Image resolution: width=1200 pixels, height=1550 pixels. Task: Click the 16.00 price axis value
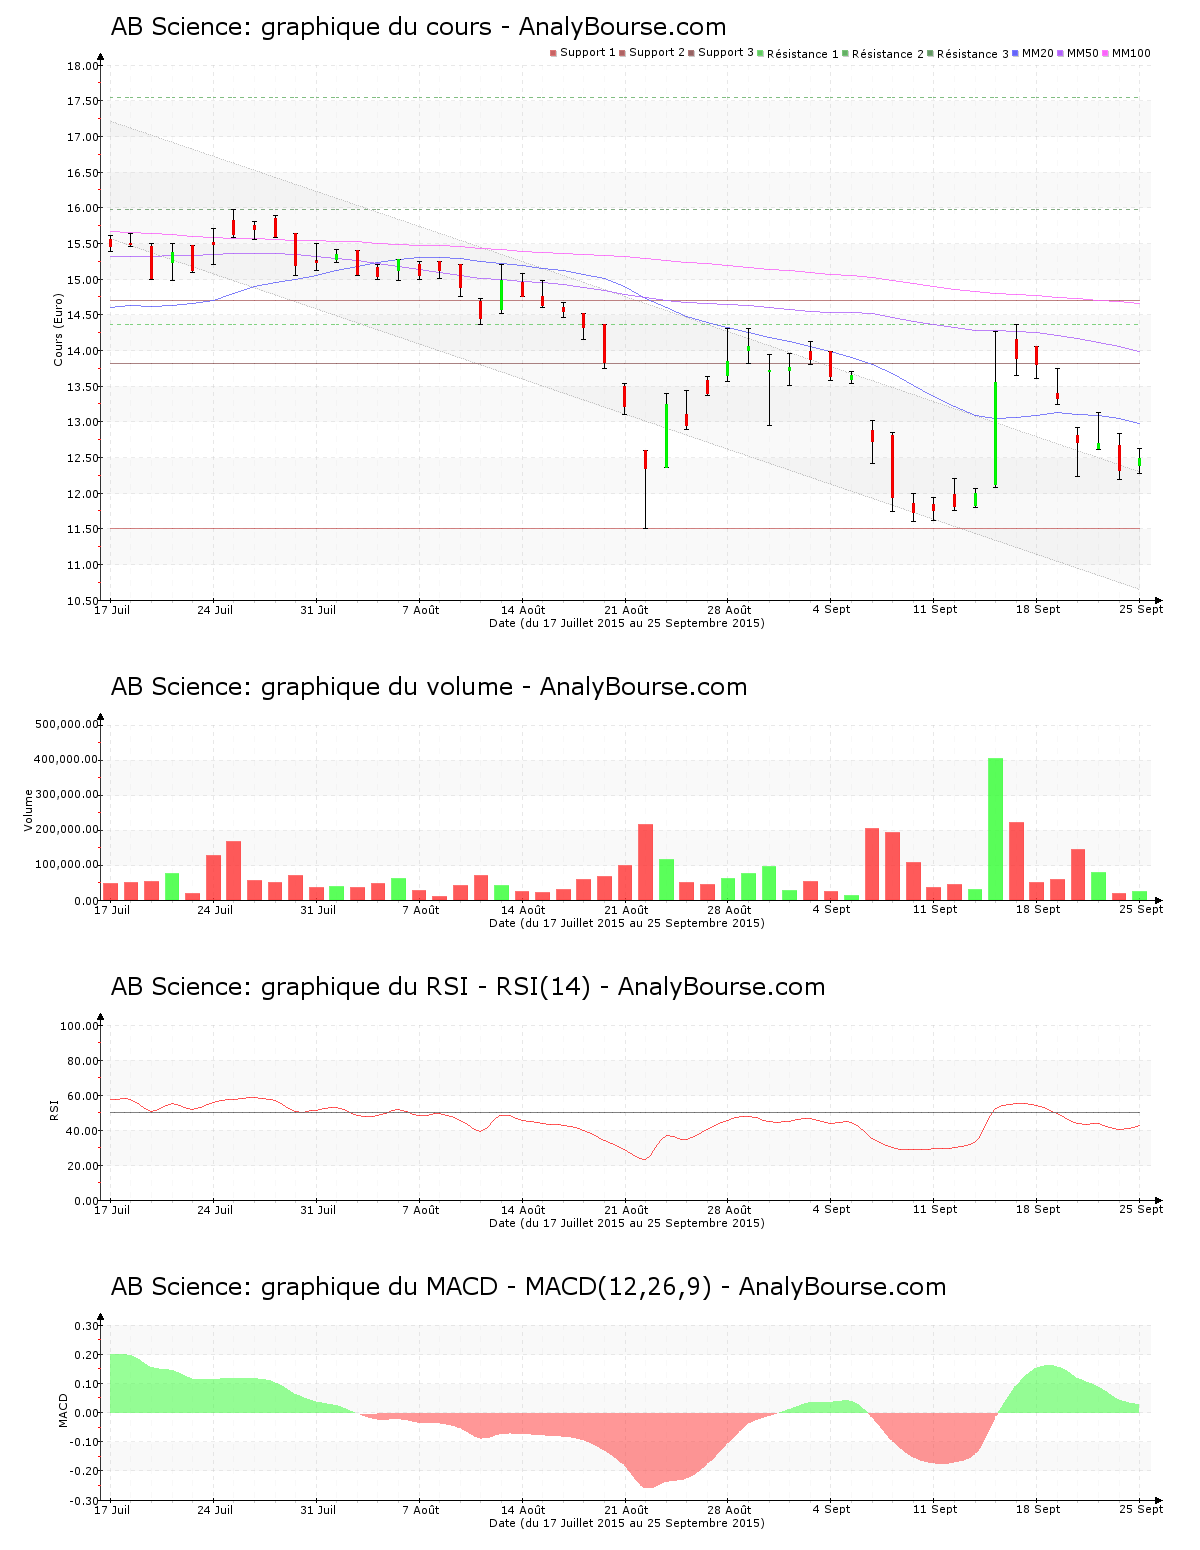coord(82,209)
